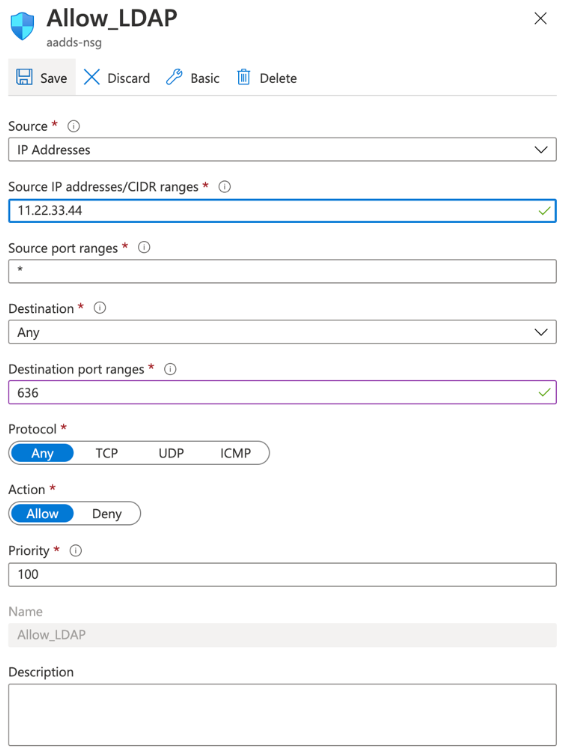Click the info icon next to Source
Screen dimensions: 564x754
[x=74, y=126]
